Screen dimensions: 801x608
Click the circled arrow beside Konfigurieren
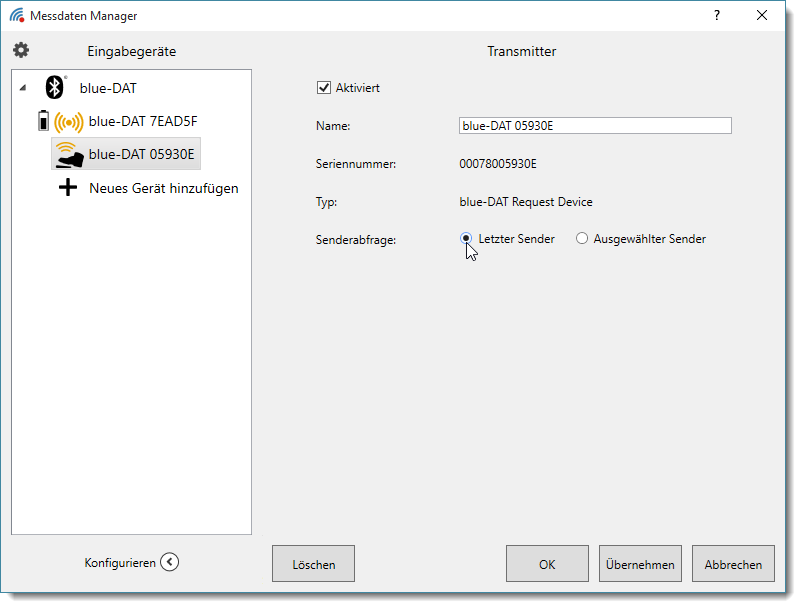(x=170, y=563)
